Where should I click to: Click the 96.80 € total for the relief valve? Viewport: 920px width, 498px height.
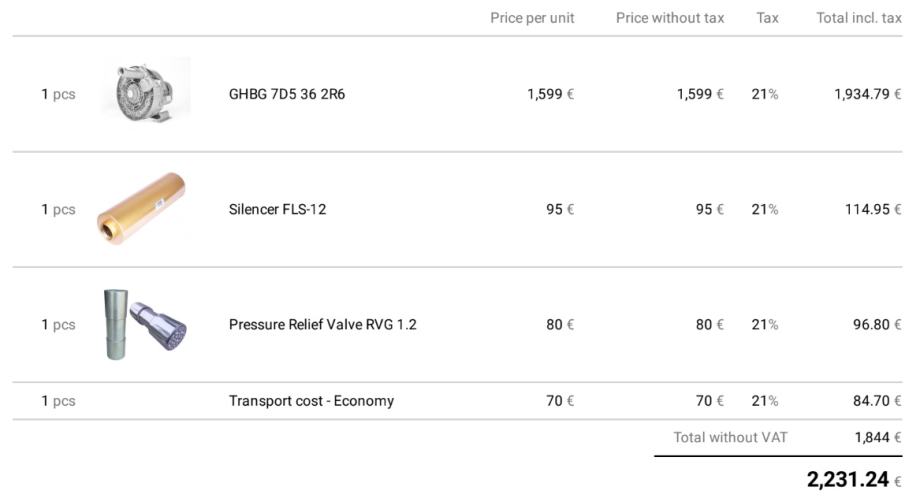pyautogui.click(x=876, y=324)
